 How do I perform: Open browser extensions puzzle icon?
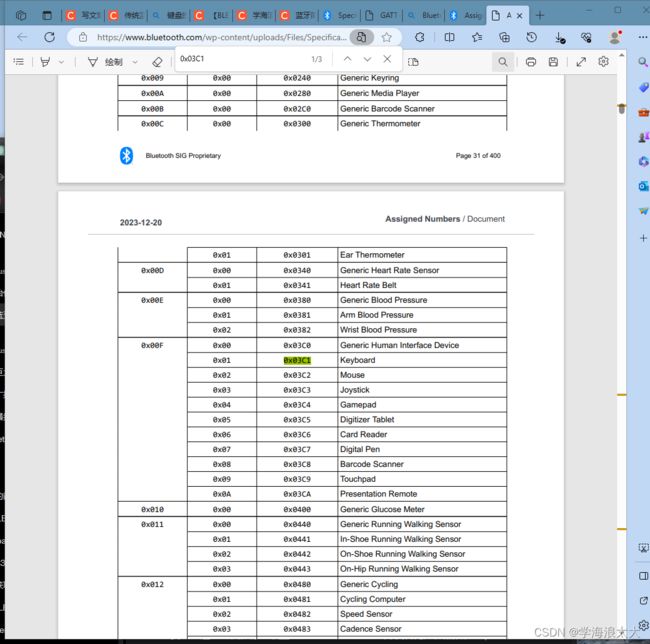(x=420, y=37)
